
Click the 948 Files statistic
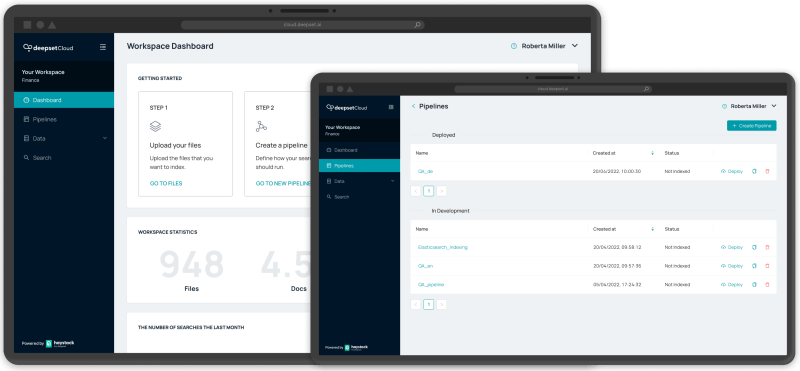pos(192,270)
